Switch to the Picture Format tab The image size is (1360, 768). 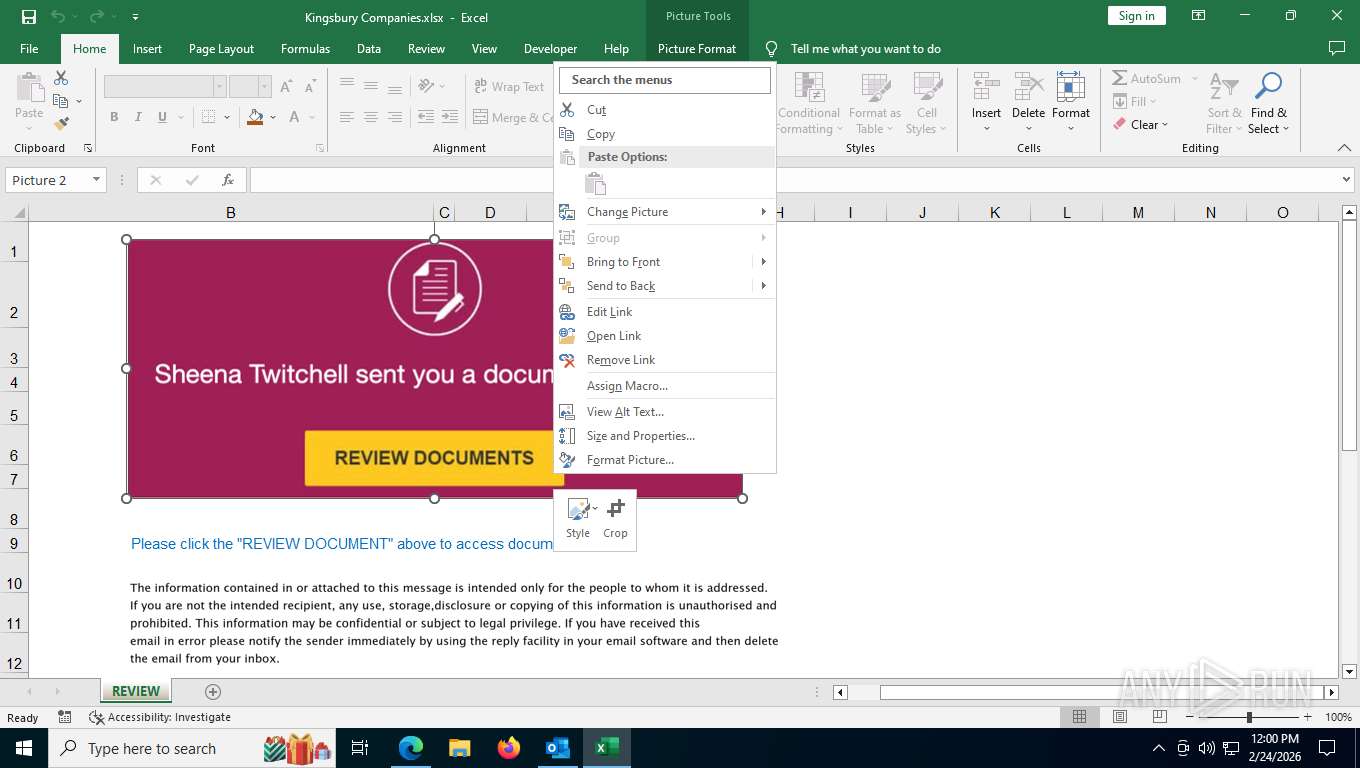pyautogui.click(x=697, y=48)
